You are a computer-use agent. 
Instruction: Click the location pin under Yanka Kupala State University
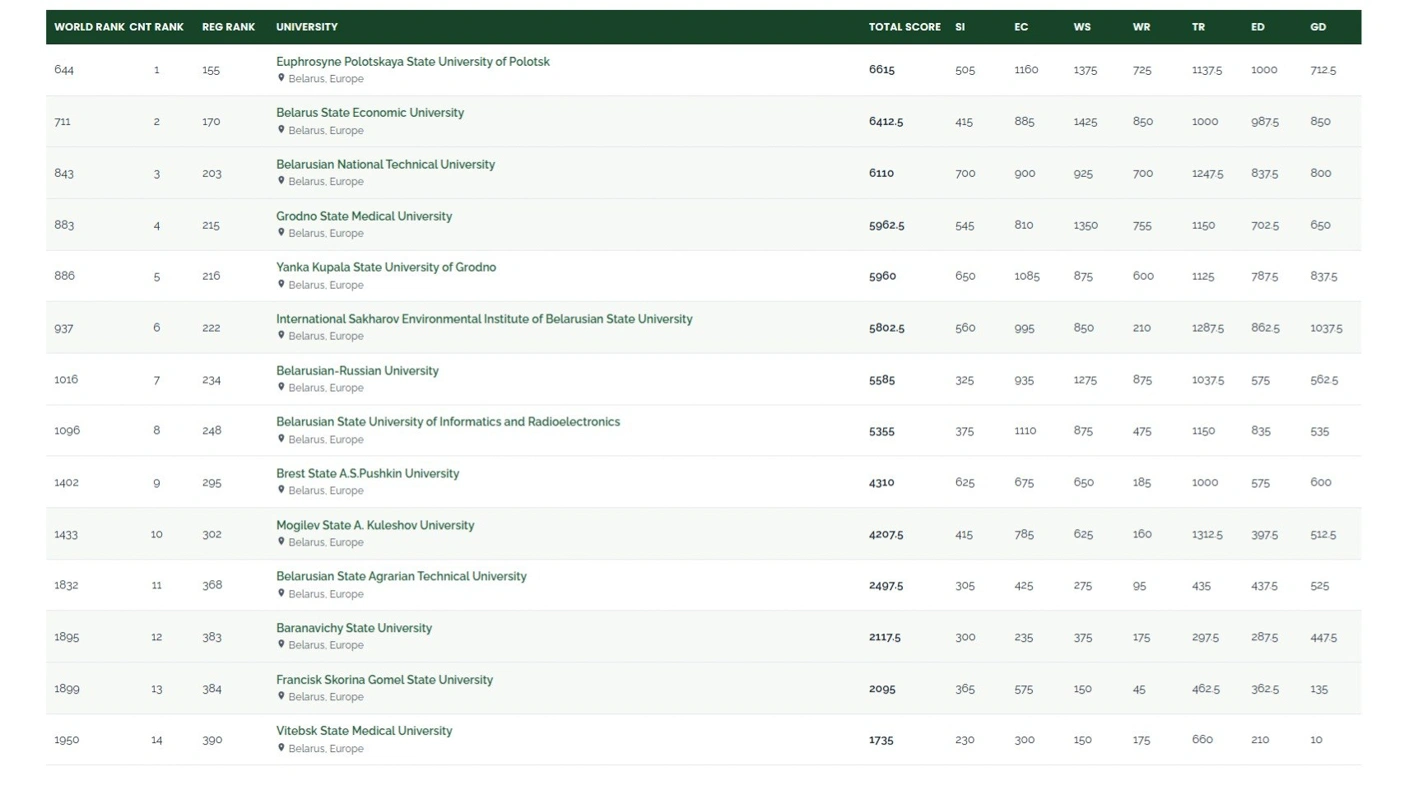[x=281, y=284]
